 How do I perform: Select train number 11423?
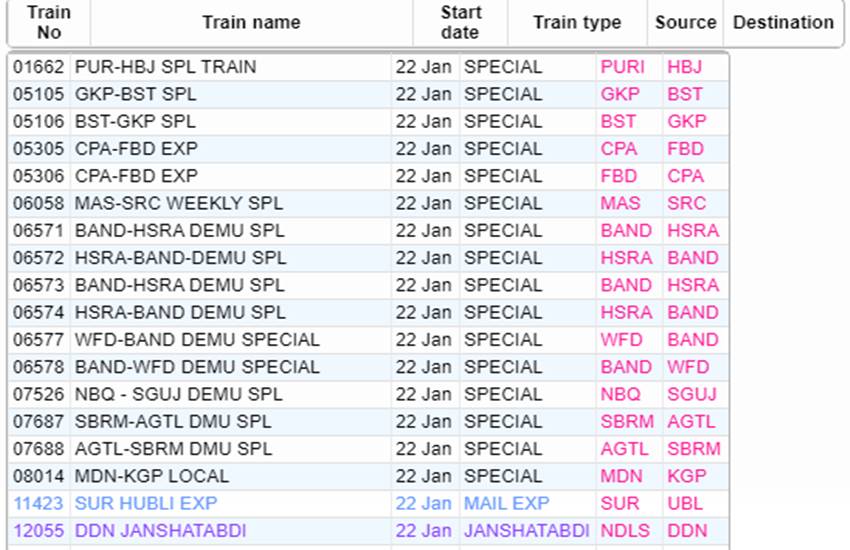pos(38,503)
